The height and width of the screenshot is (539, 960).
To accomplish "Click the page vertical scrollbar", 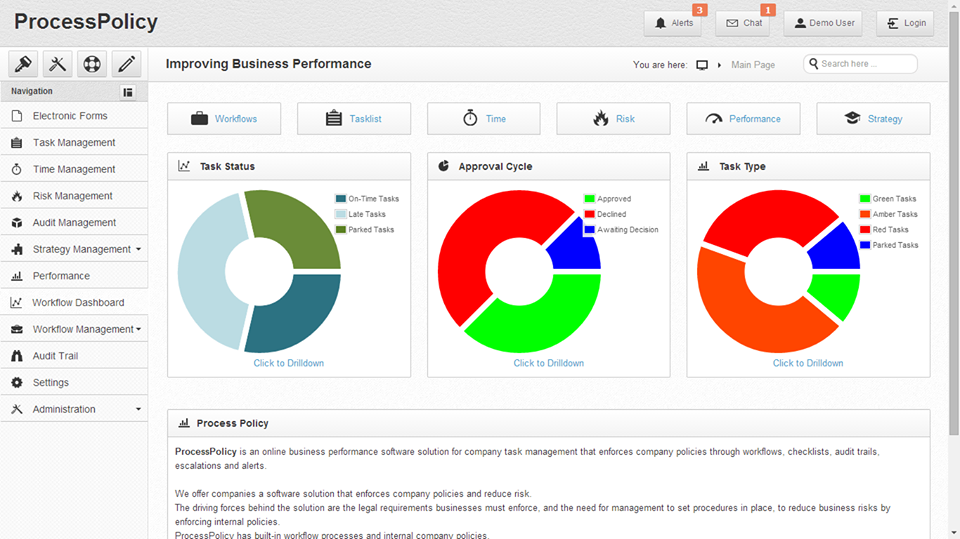I will click(953, 224).
